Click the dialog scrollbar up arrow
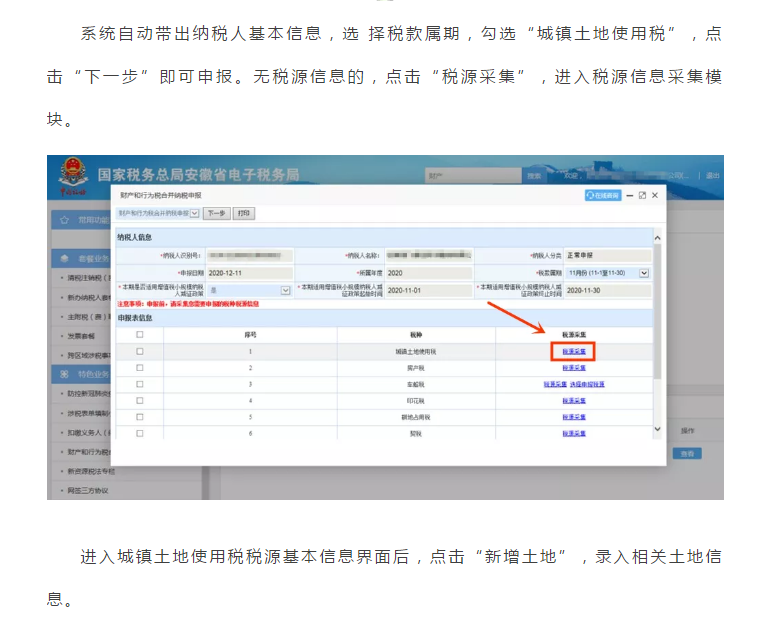 pyautogui.click(x=657, y=238)
